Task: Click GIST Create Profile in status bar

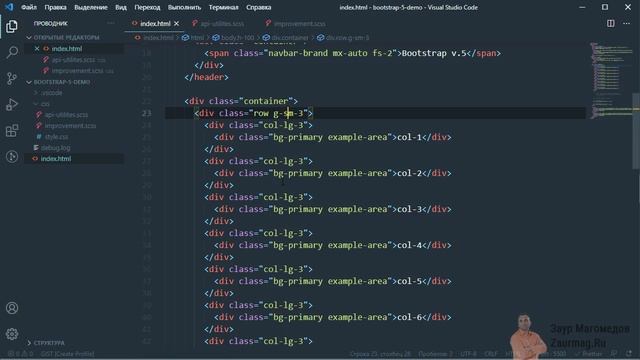Action: coord(67,354)
